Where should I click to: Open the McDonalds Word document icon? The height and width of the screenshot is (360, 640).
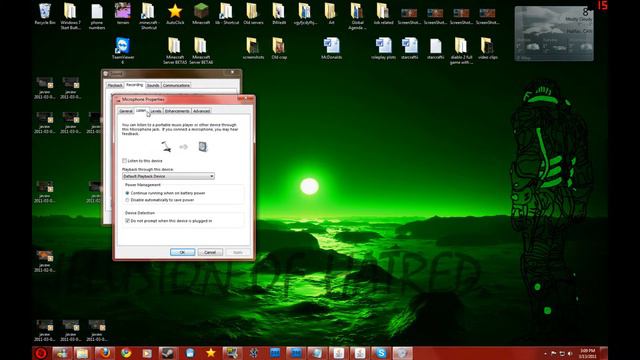click(x=331, y=48)
